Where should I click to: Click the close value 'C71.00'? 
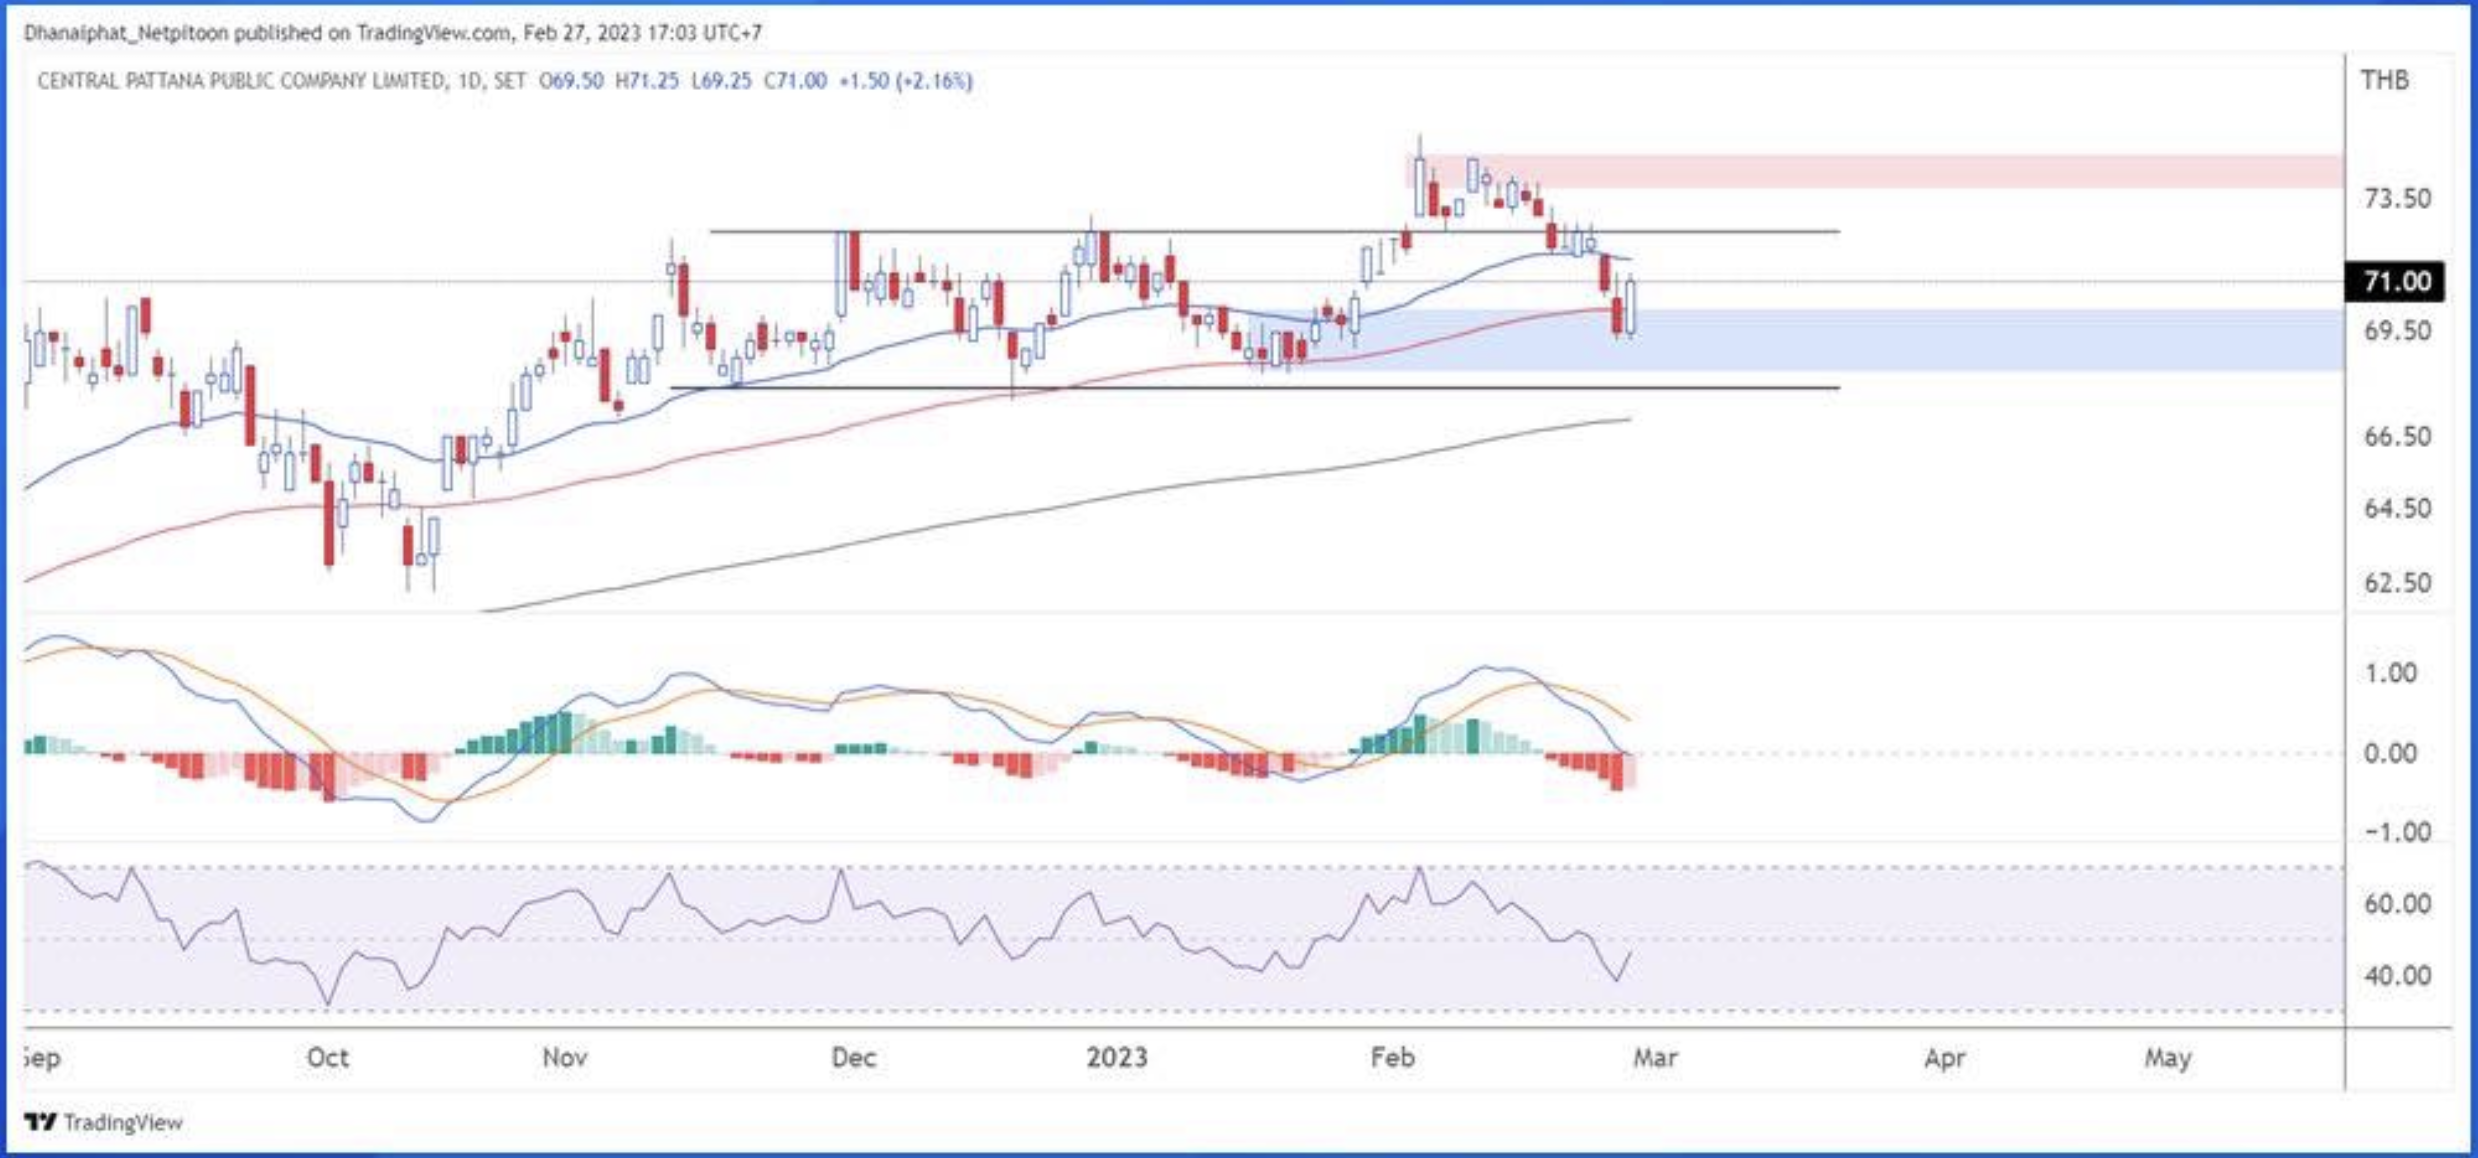click(795, 81)
